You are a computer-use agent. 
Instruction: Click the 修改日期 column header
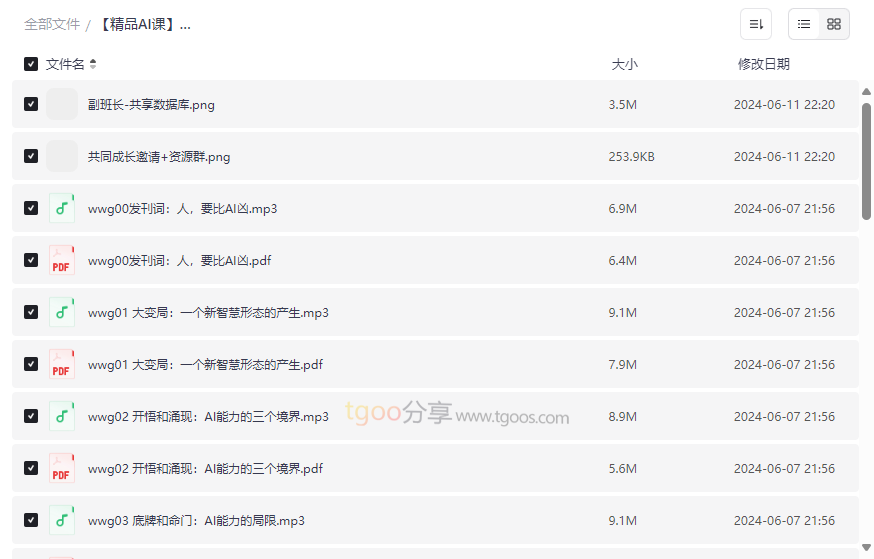tap(764, 64)
